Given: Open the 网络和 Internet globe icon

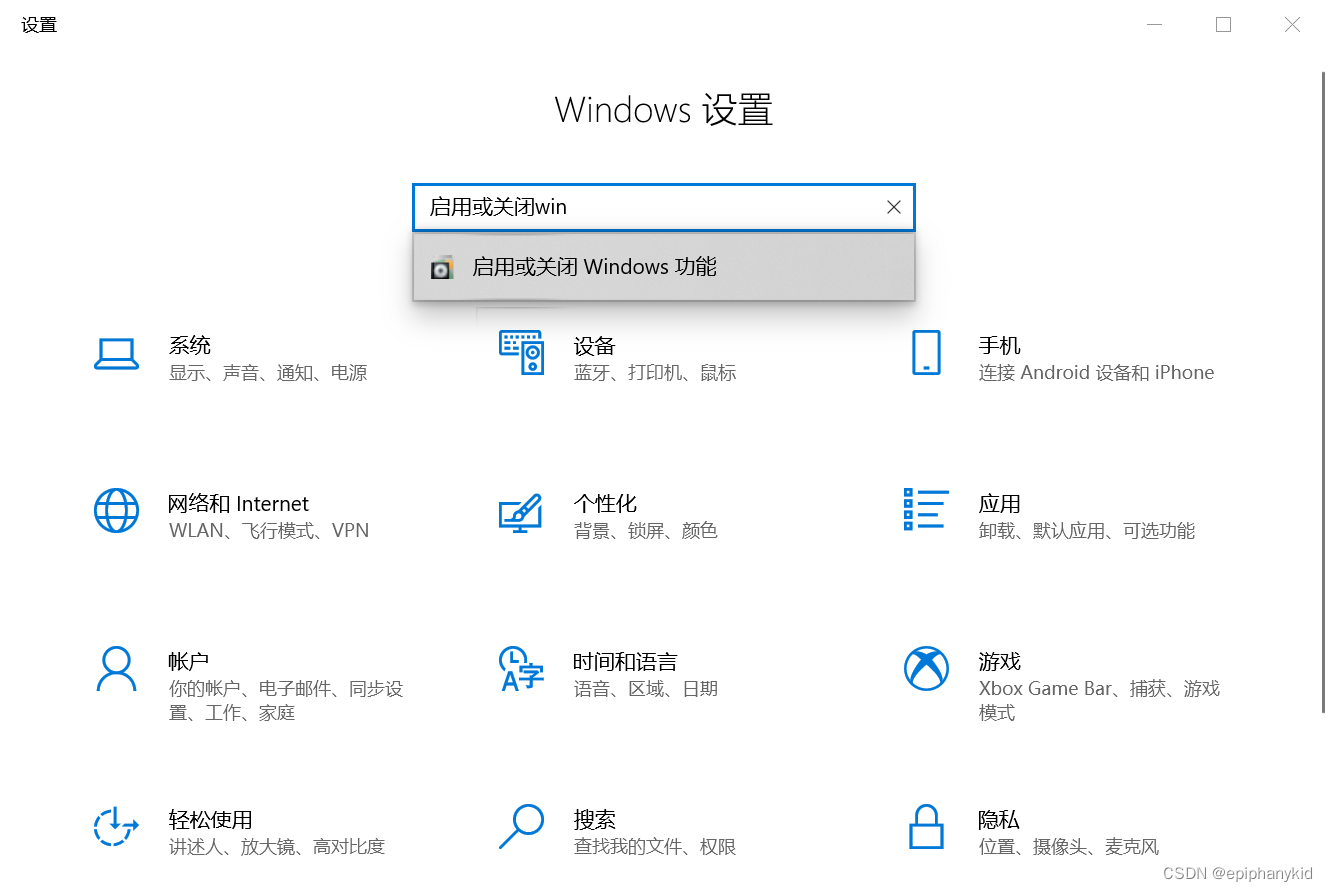Looking at the screenshot, I should click(116, 510).
